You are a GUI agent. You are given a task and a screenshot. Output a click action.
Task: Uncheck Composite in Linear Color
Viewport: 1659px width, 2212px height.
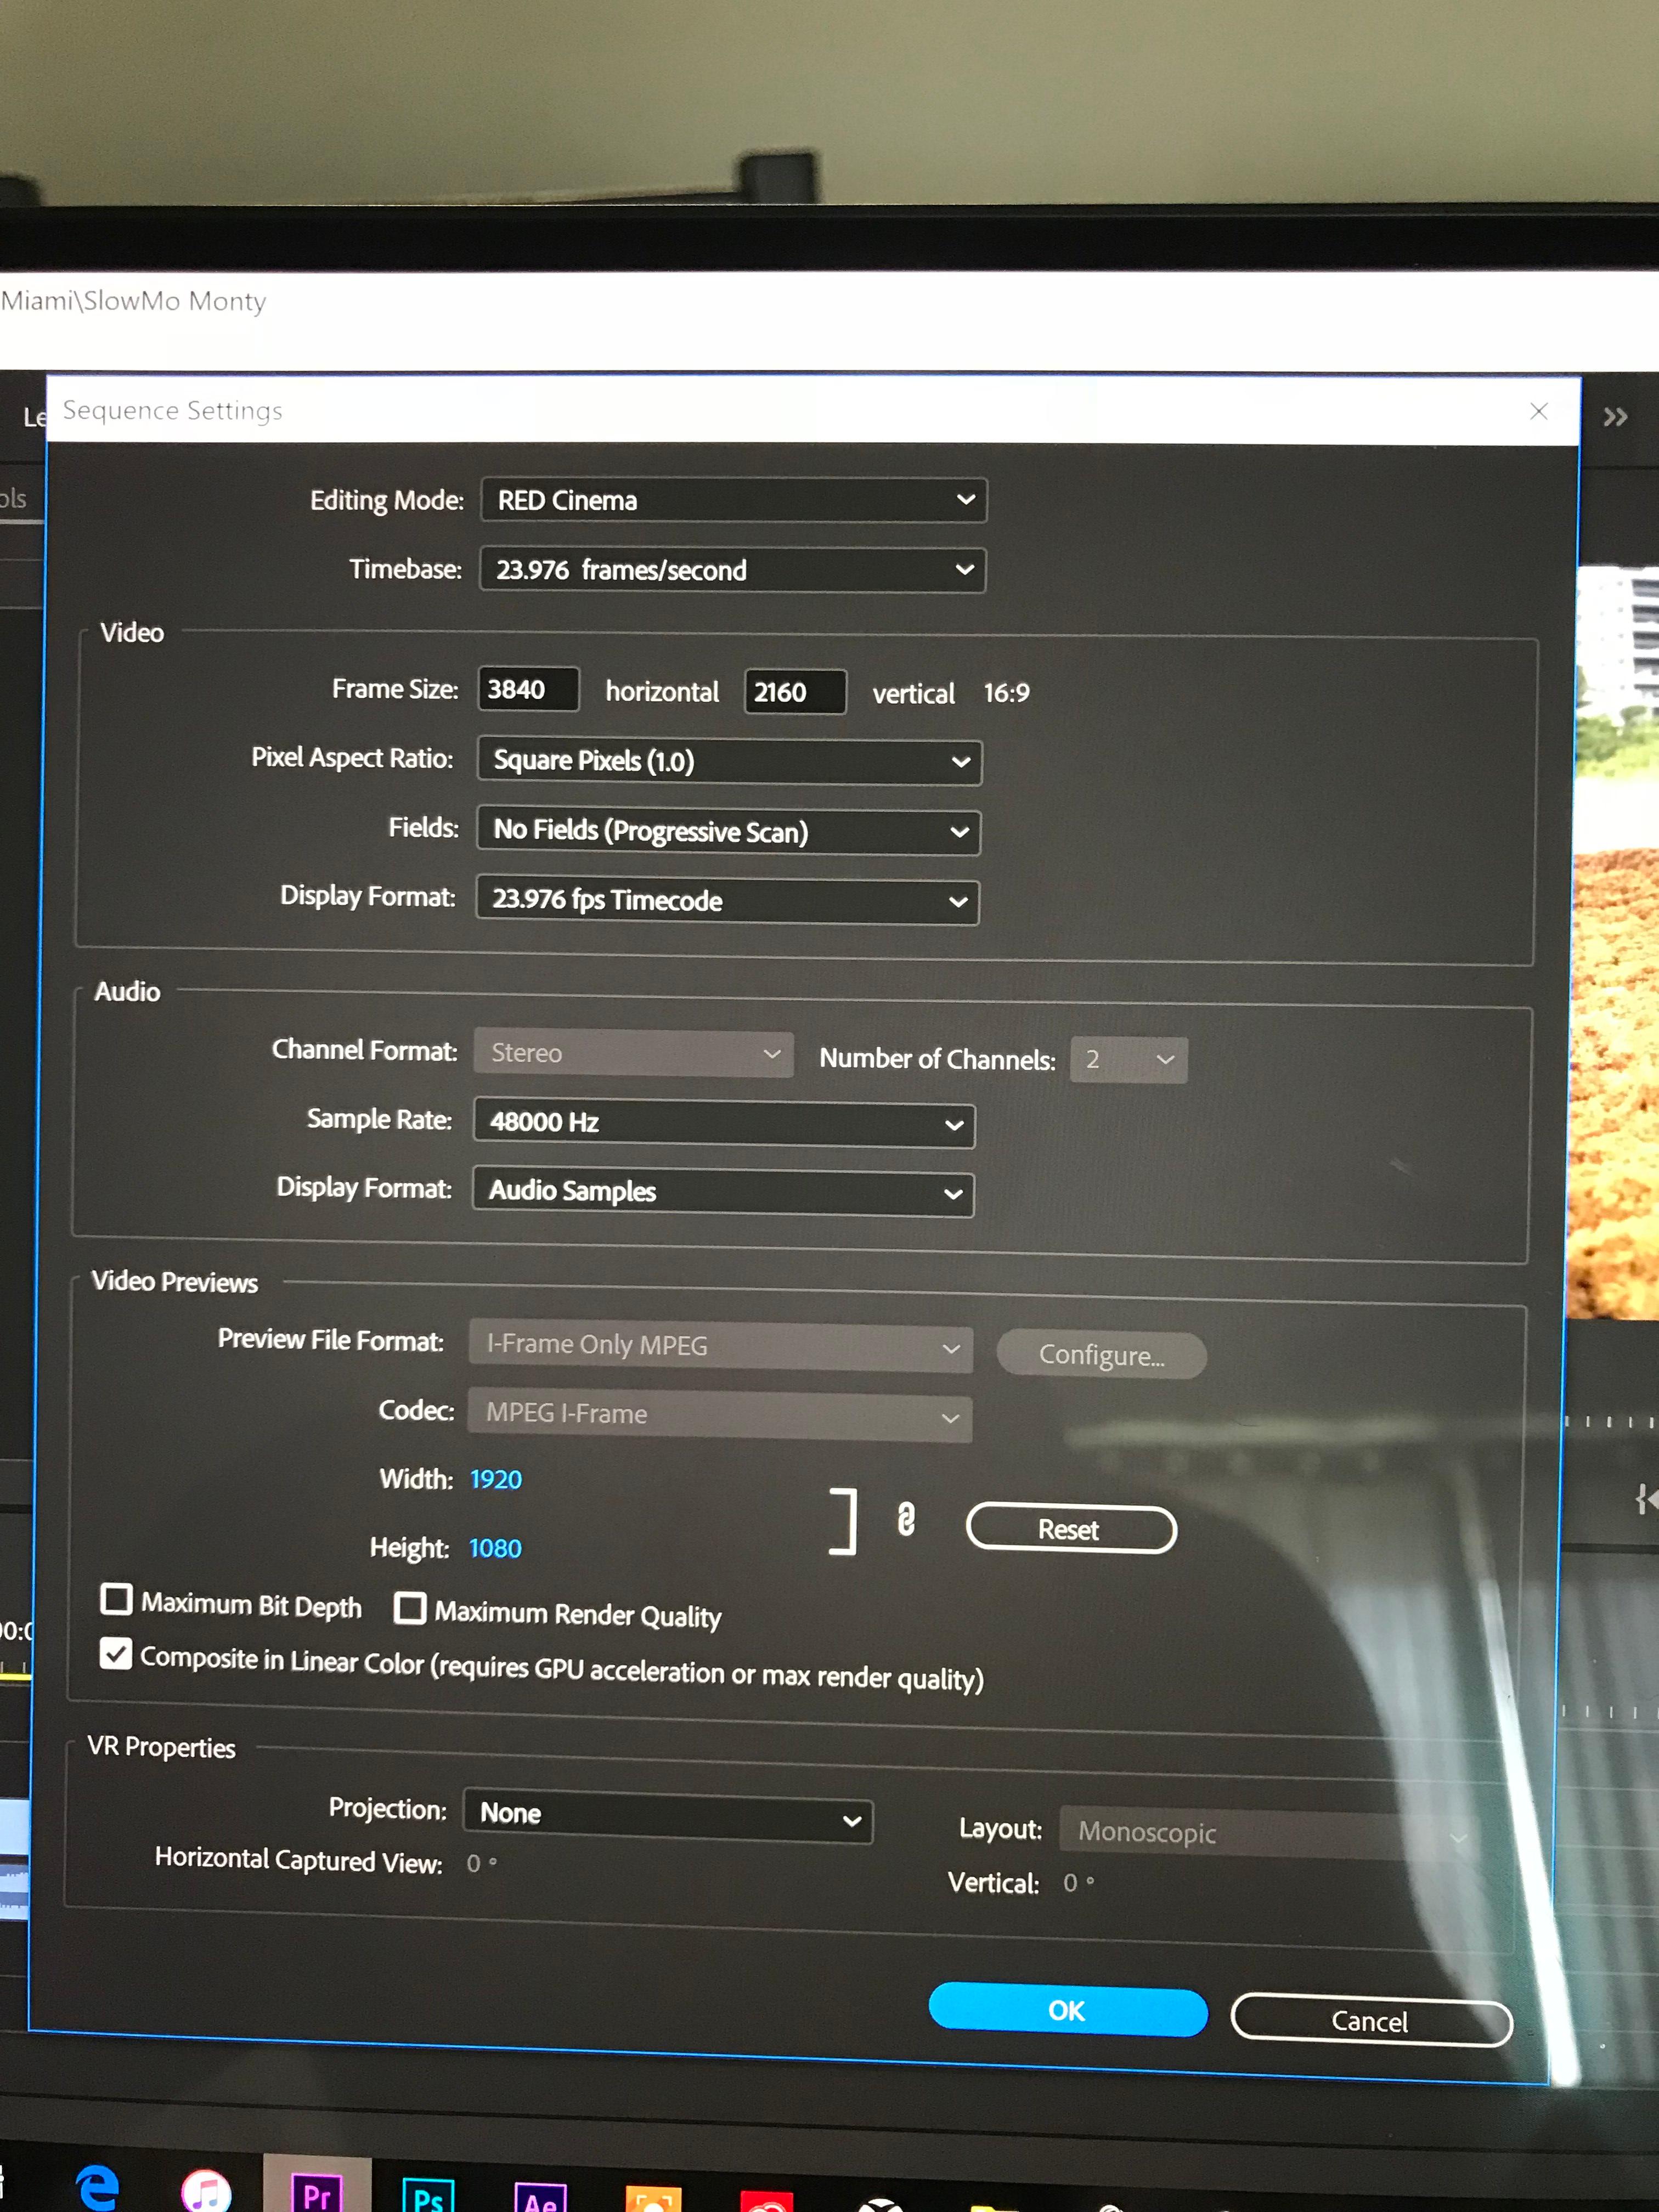tap(116, 1654)
